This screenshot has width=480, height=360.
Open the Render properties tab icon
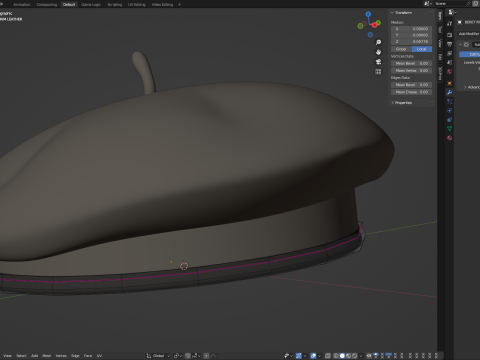click(x=450, y=35)
